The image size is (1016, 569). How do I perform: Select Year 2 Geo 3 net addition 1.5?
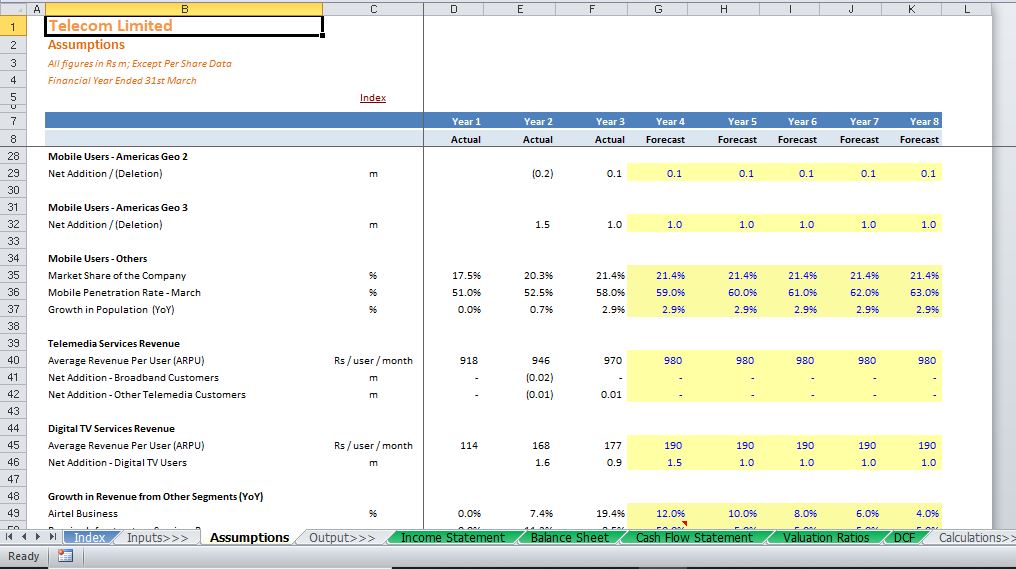[x=520, y=225]
